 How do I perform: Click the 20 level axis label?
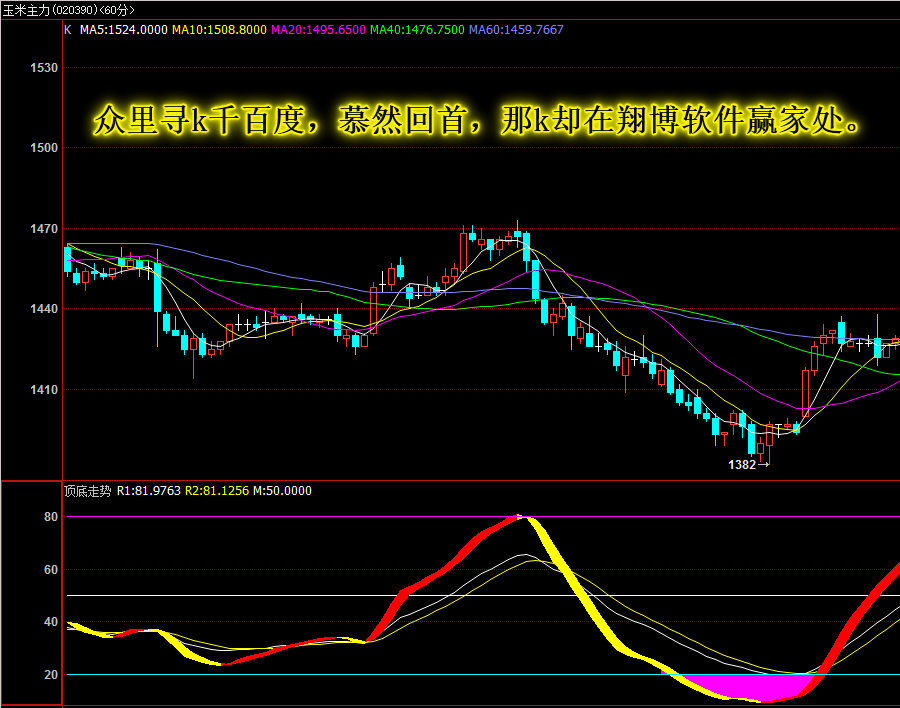click(x=51, y=675)
